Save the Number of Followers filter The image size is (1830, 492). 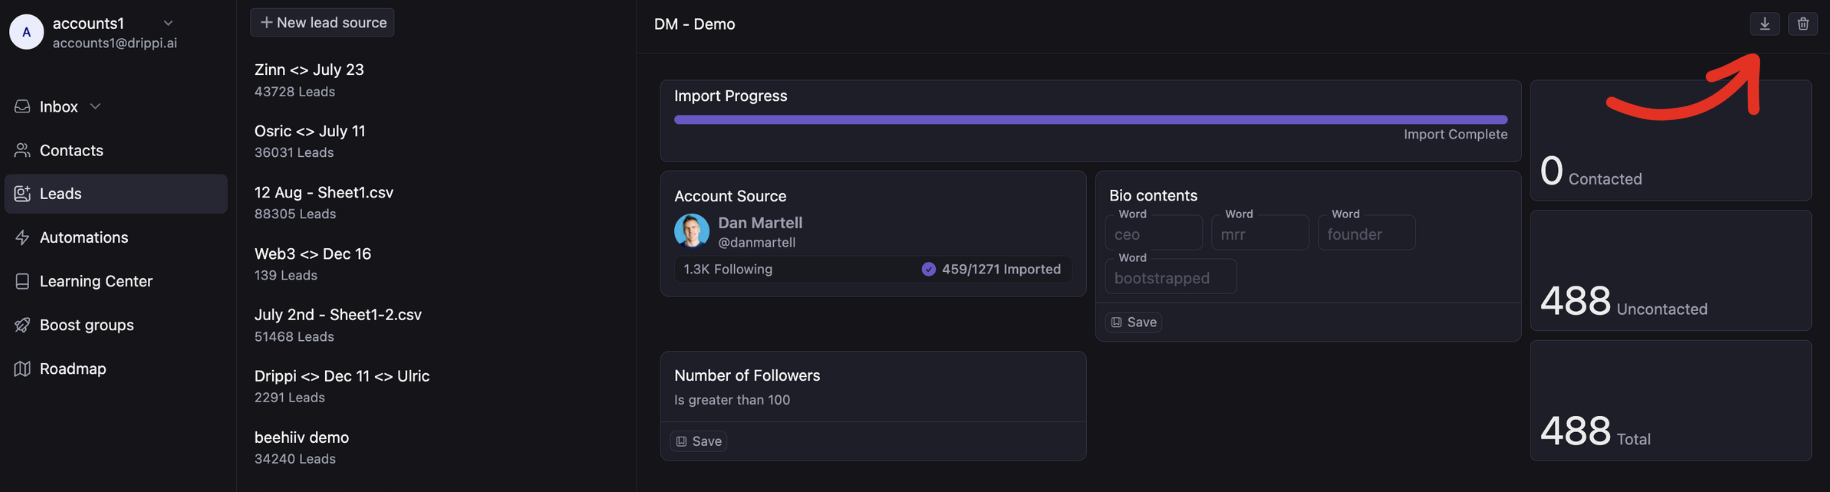[699, 441]
